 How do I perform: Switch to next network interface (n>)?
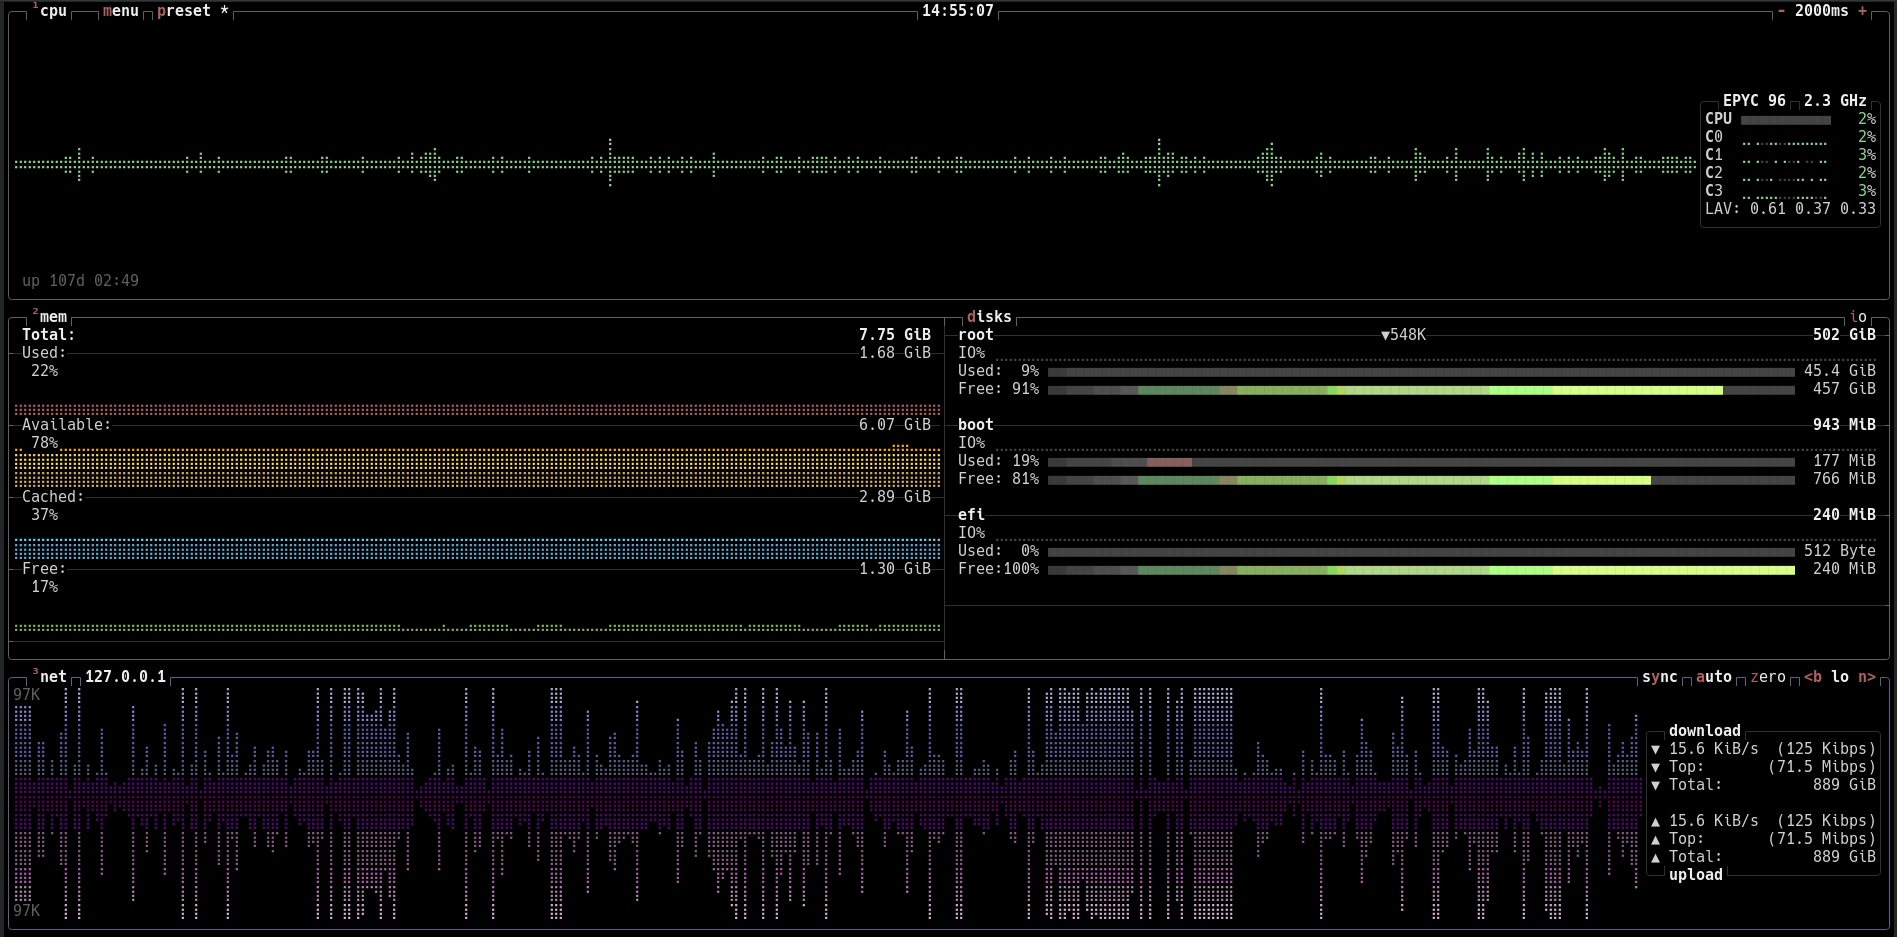(1866, 677)
